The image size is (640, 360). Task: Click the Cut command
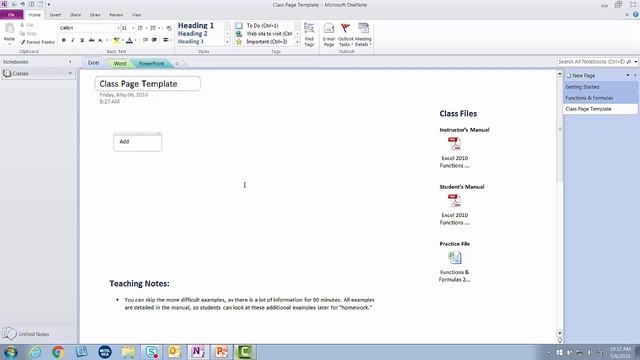tap(27, 25)
